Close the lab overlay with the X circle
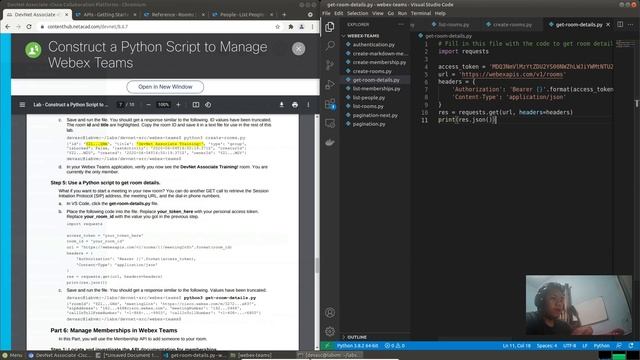Viewport: 640px width, 360px height. coord(298,49)
